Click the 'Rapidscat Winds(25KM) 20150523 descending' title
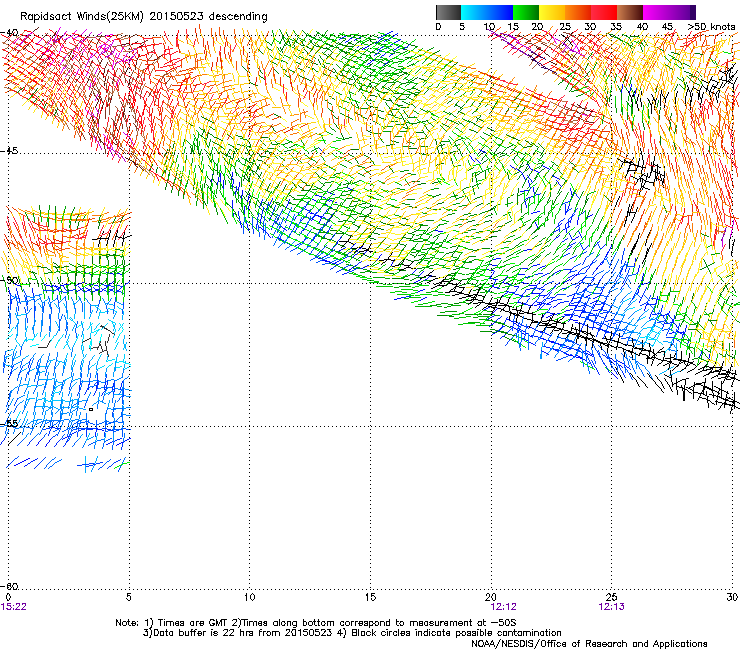740x650 pixels. click(x=143, y=17)
